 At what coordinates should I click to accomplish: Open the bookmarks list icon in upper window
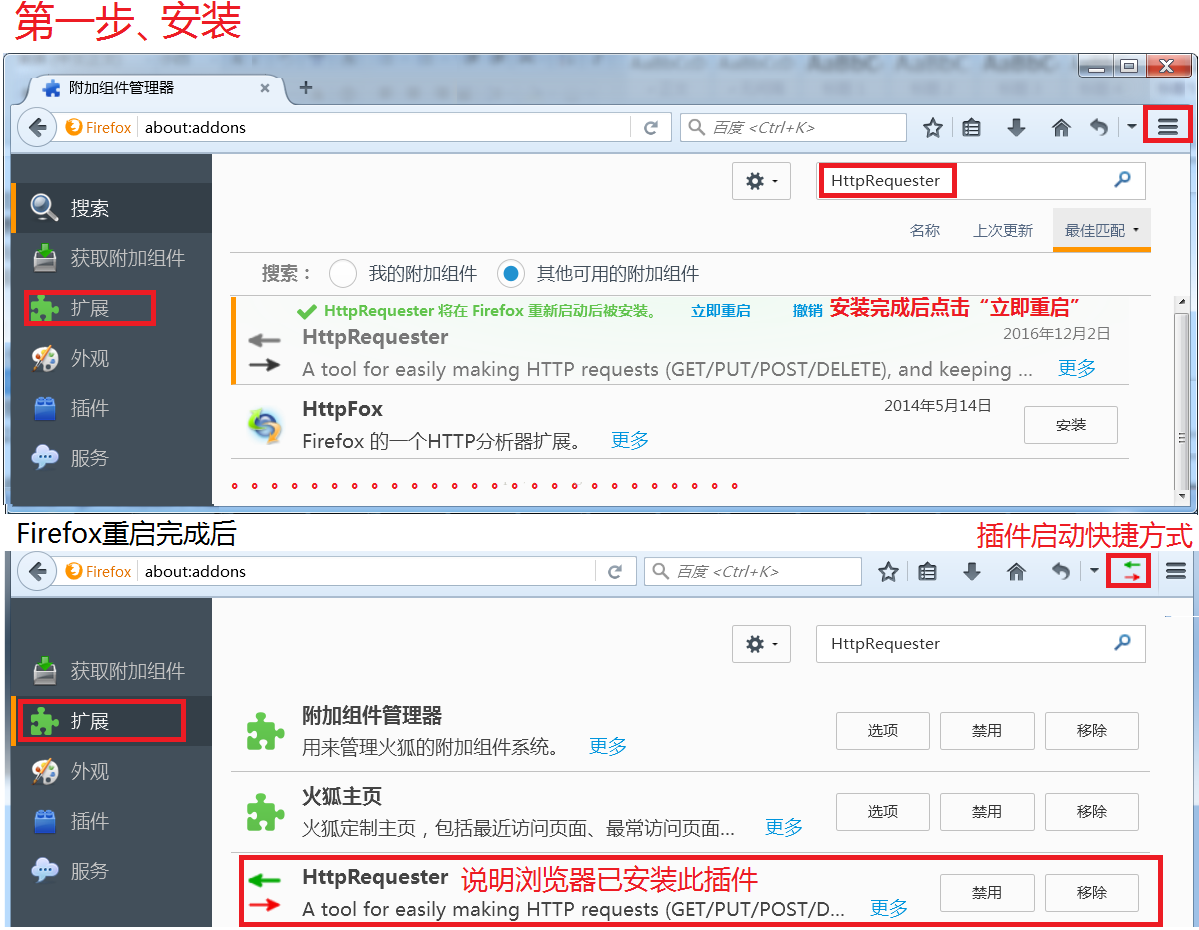coord(971,128)
